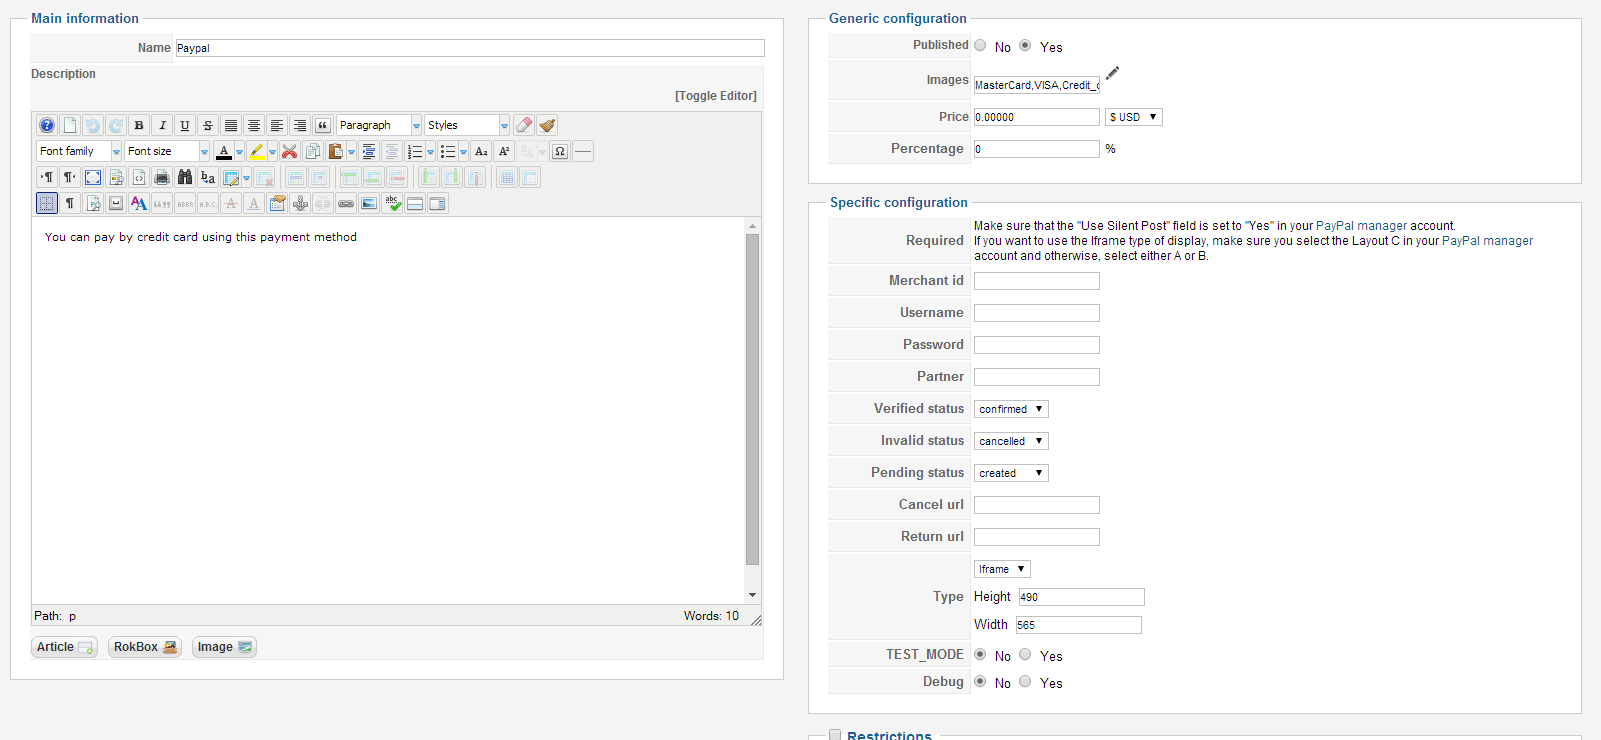The image size is (1601, 740).
Task: Click the [Toggle Editor] link
Action: 716,96
